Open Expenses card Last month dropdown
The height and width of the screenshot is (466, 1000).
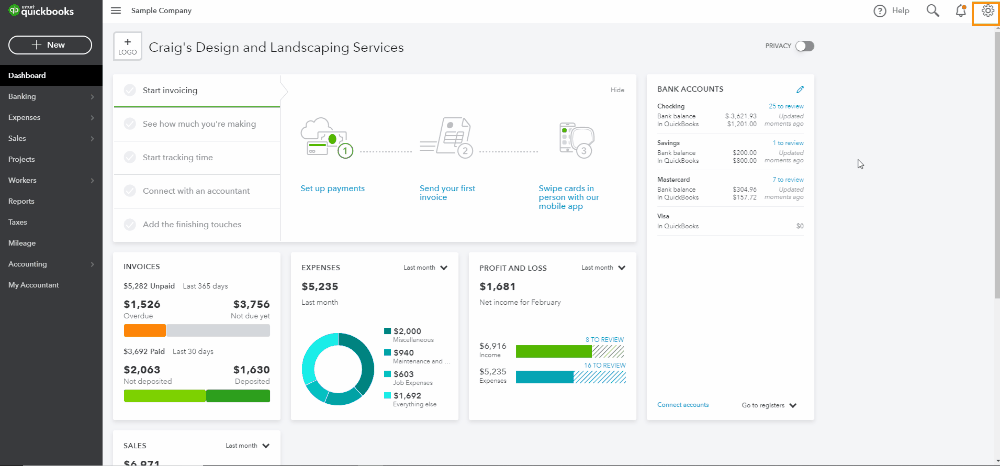(425, 268)
